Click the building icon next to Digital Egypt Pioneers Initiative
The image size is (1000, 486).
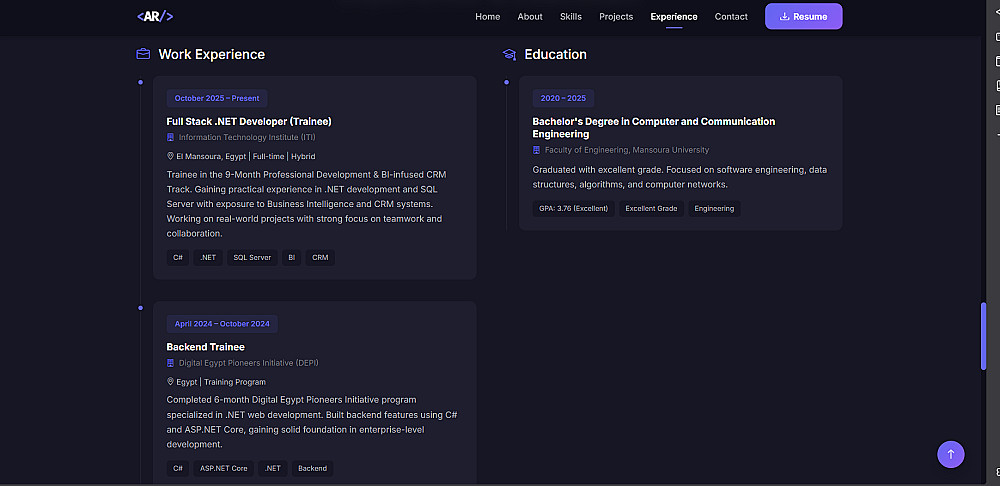171,363
